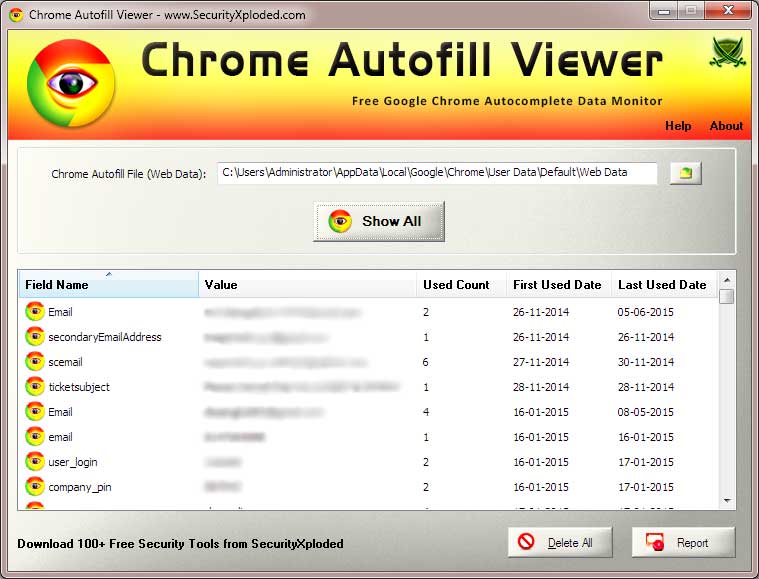Select the ticketsubject row icon

tap(35, 387)
